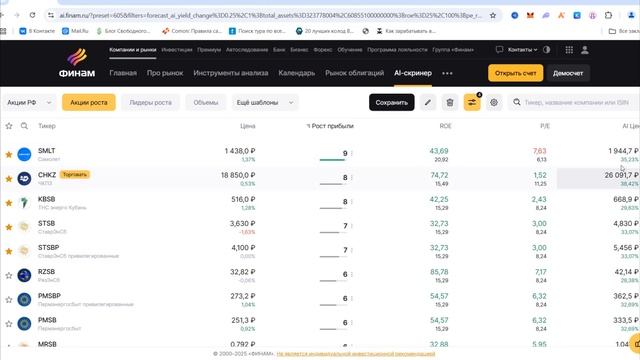Open the Календарь menu item
Screen dimensions: 640x360
pos(297,73)
